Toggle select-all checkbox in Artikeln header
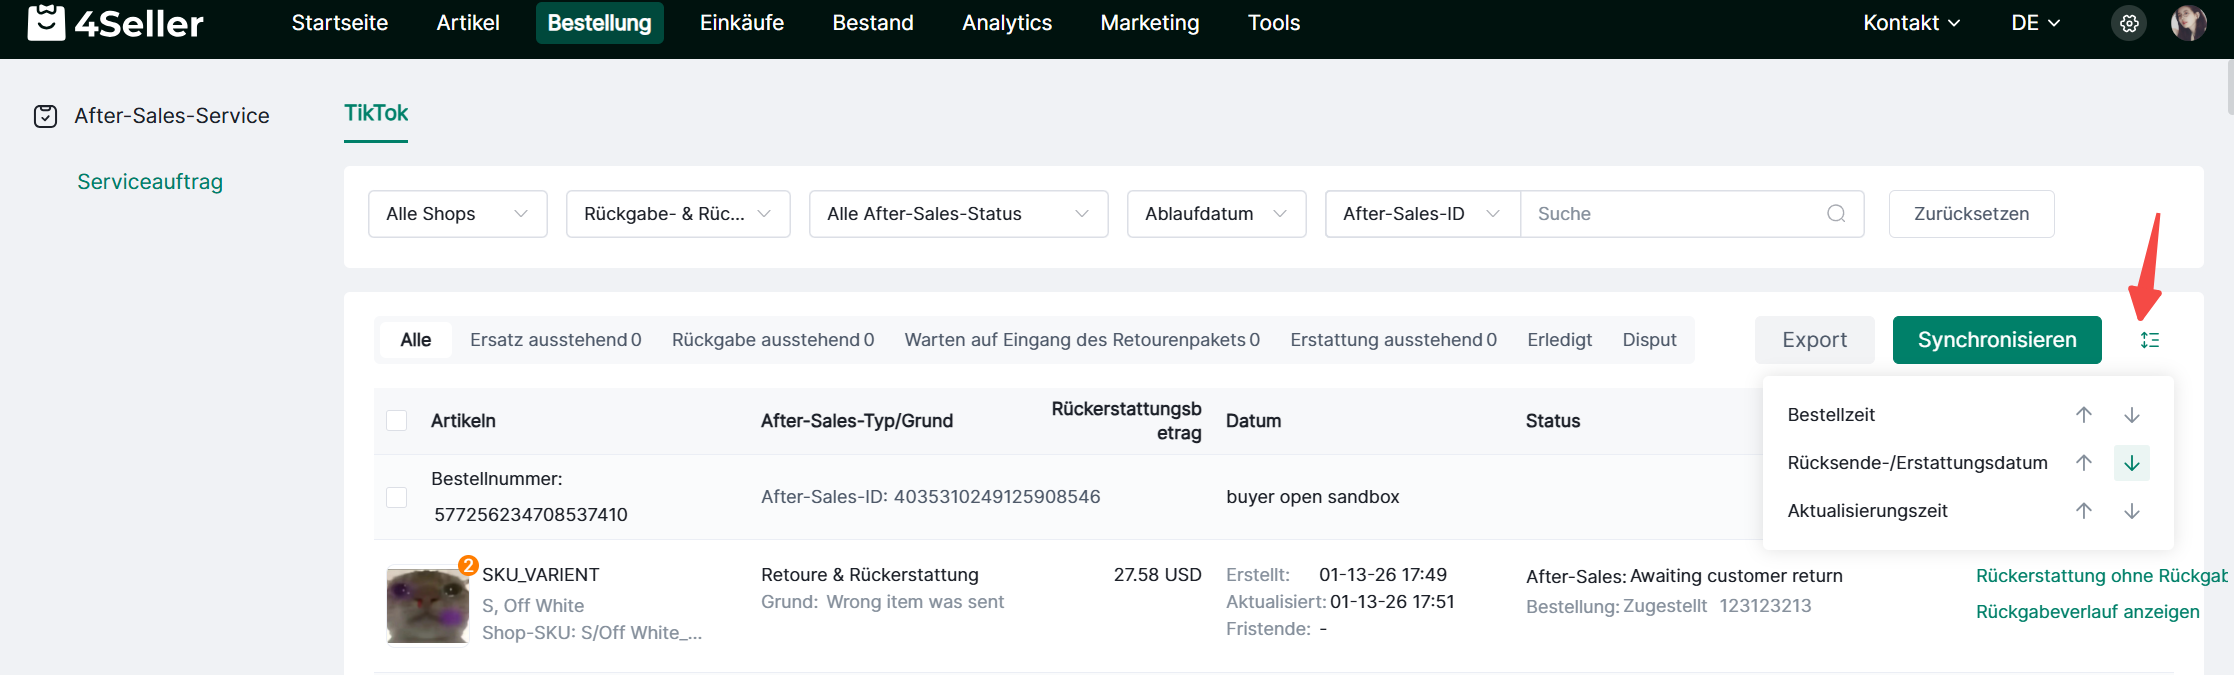The image size is (2234, 675). coord(397,421)
